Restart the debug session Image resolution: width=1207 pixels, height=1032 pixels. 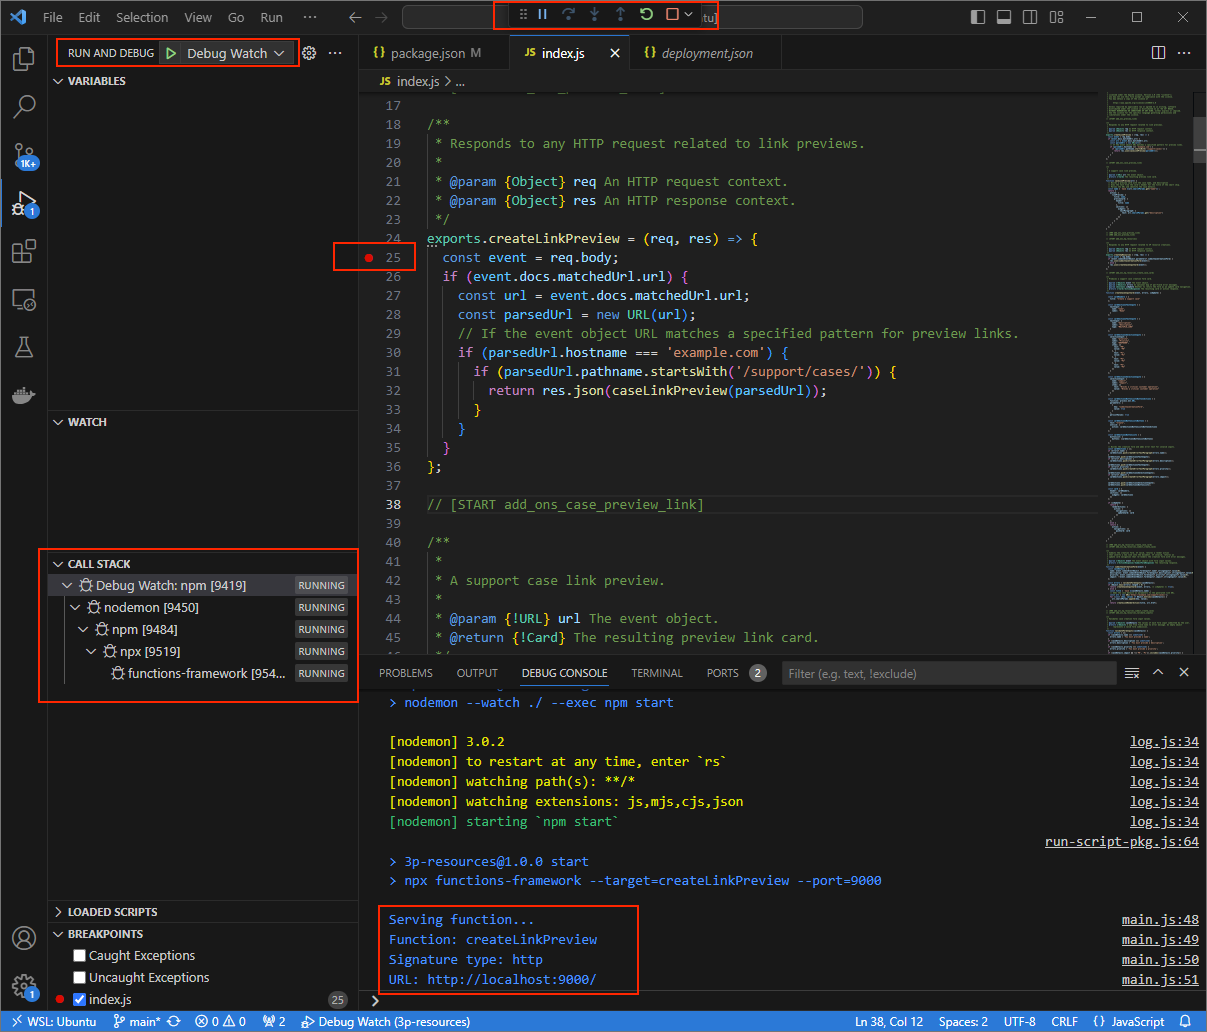pos(645,14)
